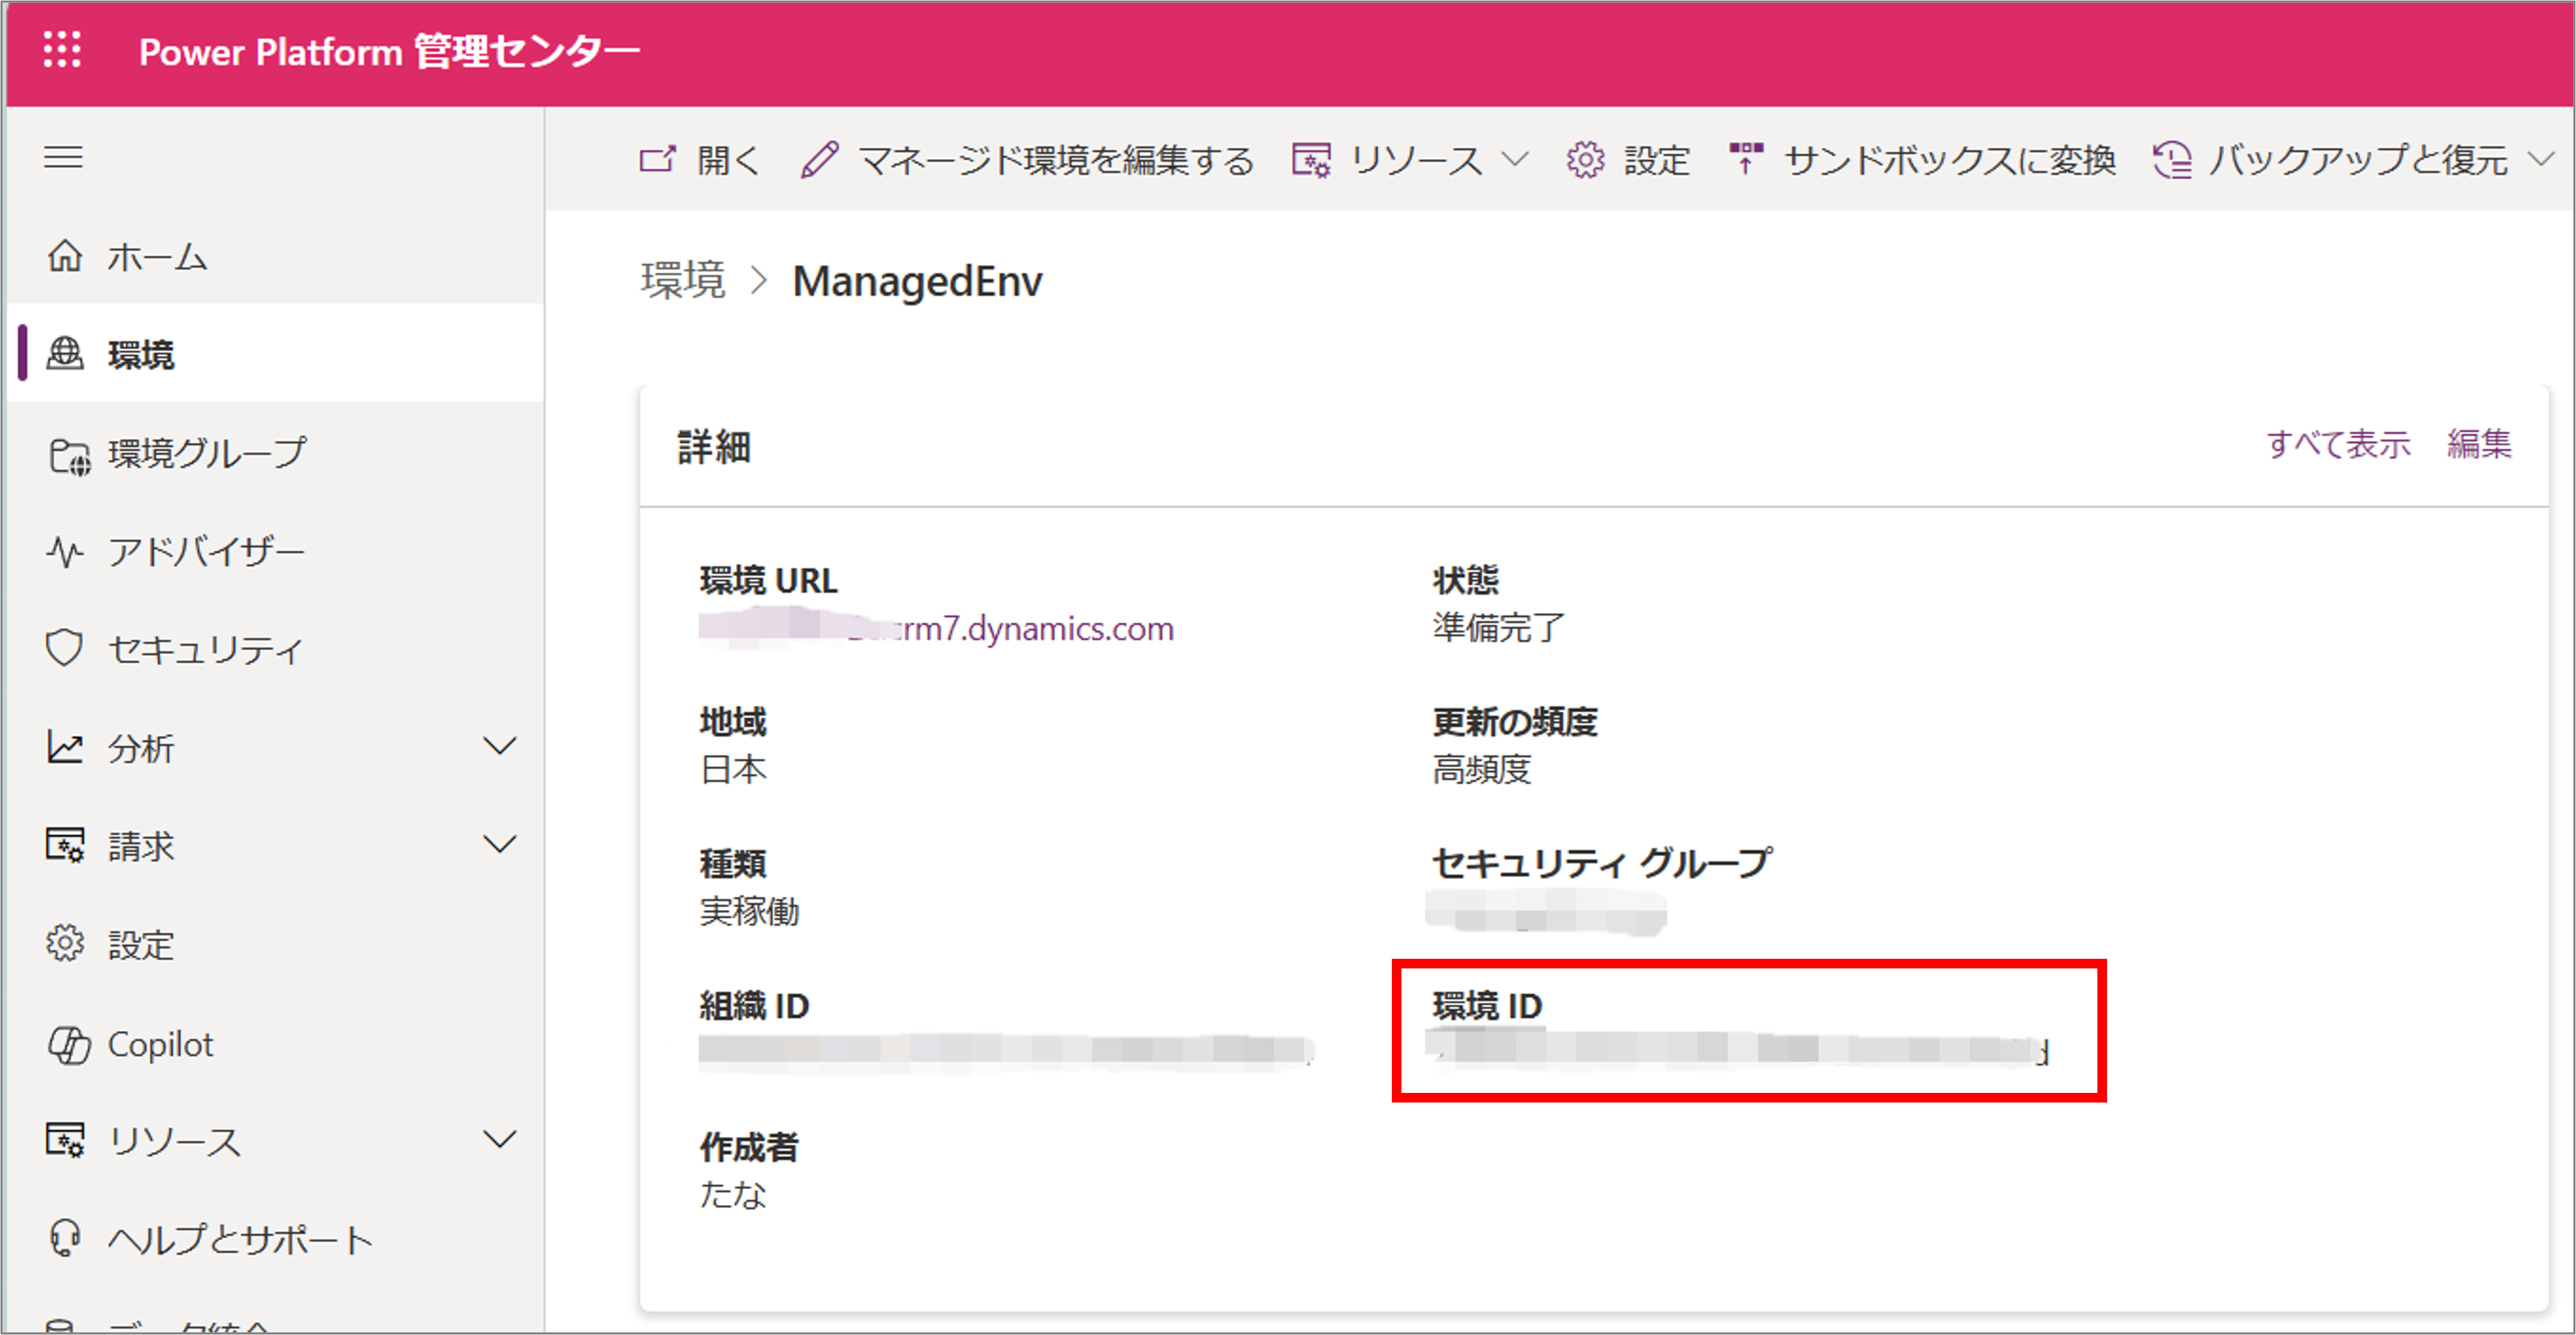Select the マネージド環境を編集する pencil icon
Screen dimensions: 2576x1335
point(820,159)
